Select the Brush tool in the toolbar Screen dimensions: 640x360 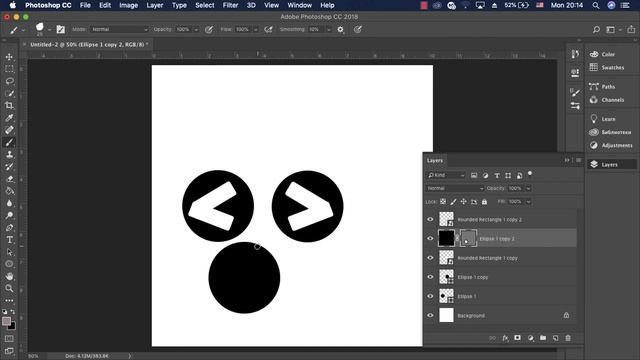tap(9, 142)
